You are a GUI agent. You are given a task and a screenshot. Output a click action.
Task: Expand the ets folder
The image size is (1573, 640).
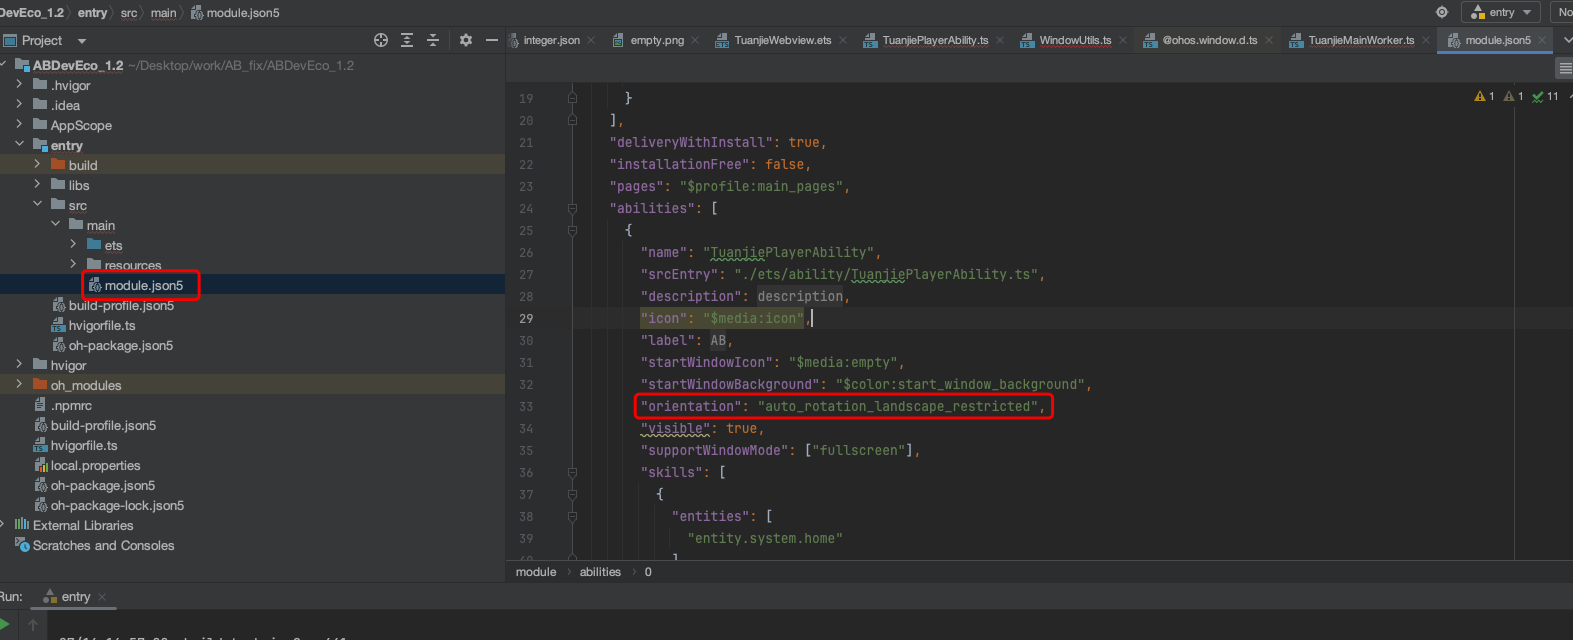[x=73, y=245]
